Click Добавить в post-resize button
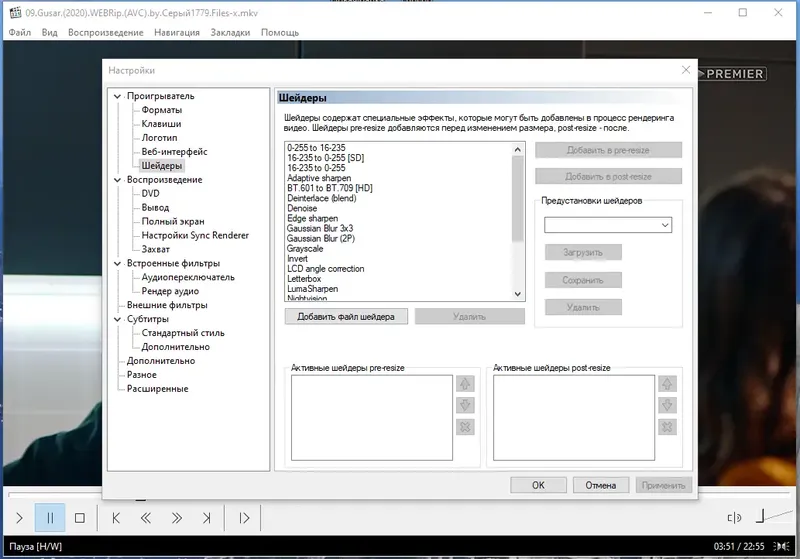 (x=608, y=176)
